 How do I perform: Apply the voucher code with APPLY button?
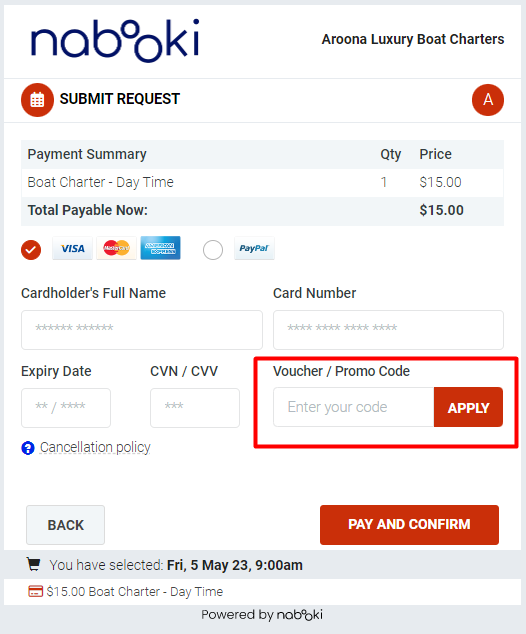(468, 408)
